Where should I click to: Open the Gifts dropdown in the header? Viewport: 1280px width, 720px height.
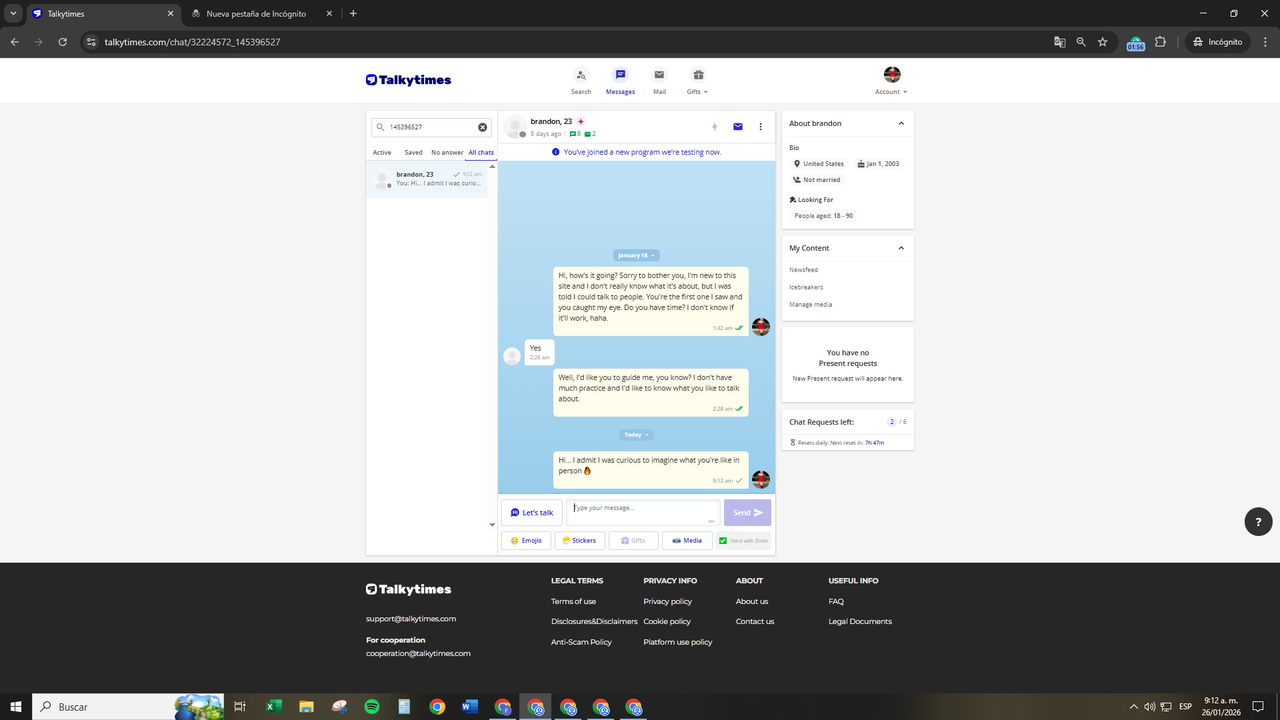pos(698,81)
